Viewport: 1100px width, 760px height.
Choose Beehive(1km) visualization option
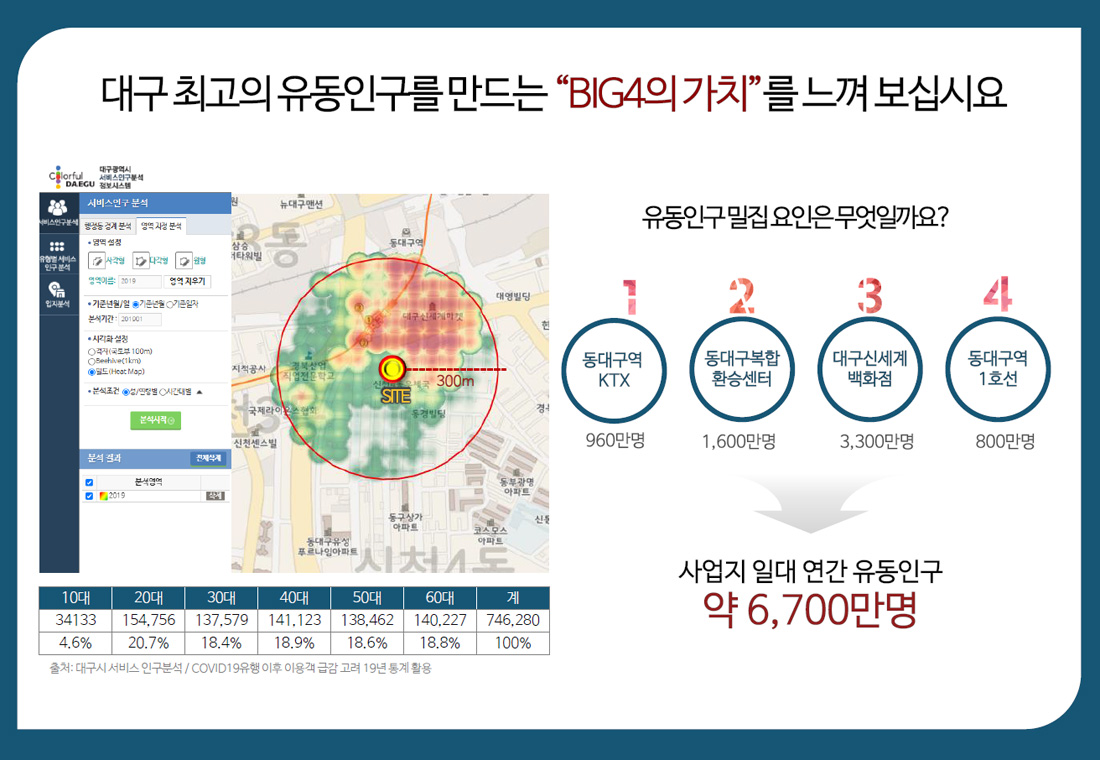(x=91, y=361)
